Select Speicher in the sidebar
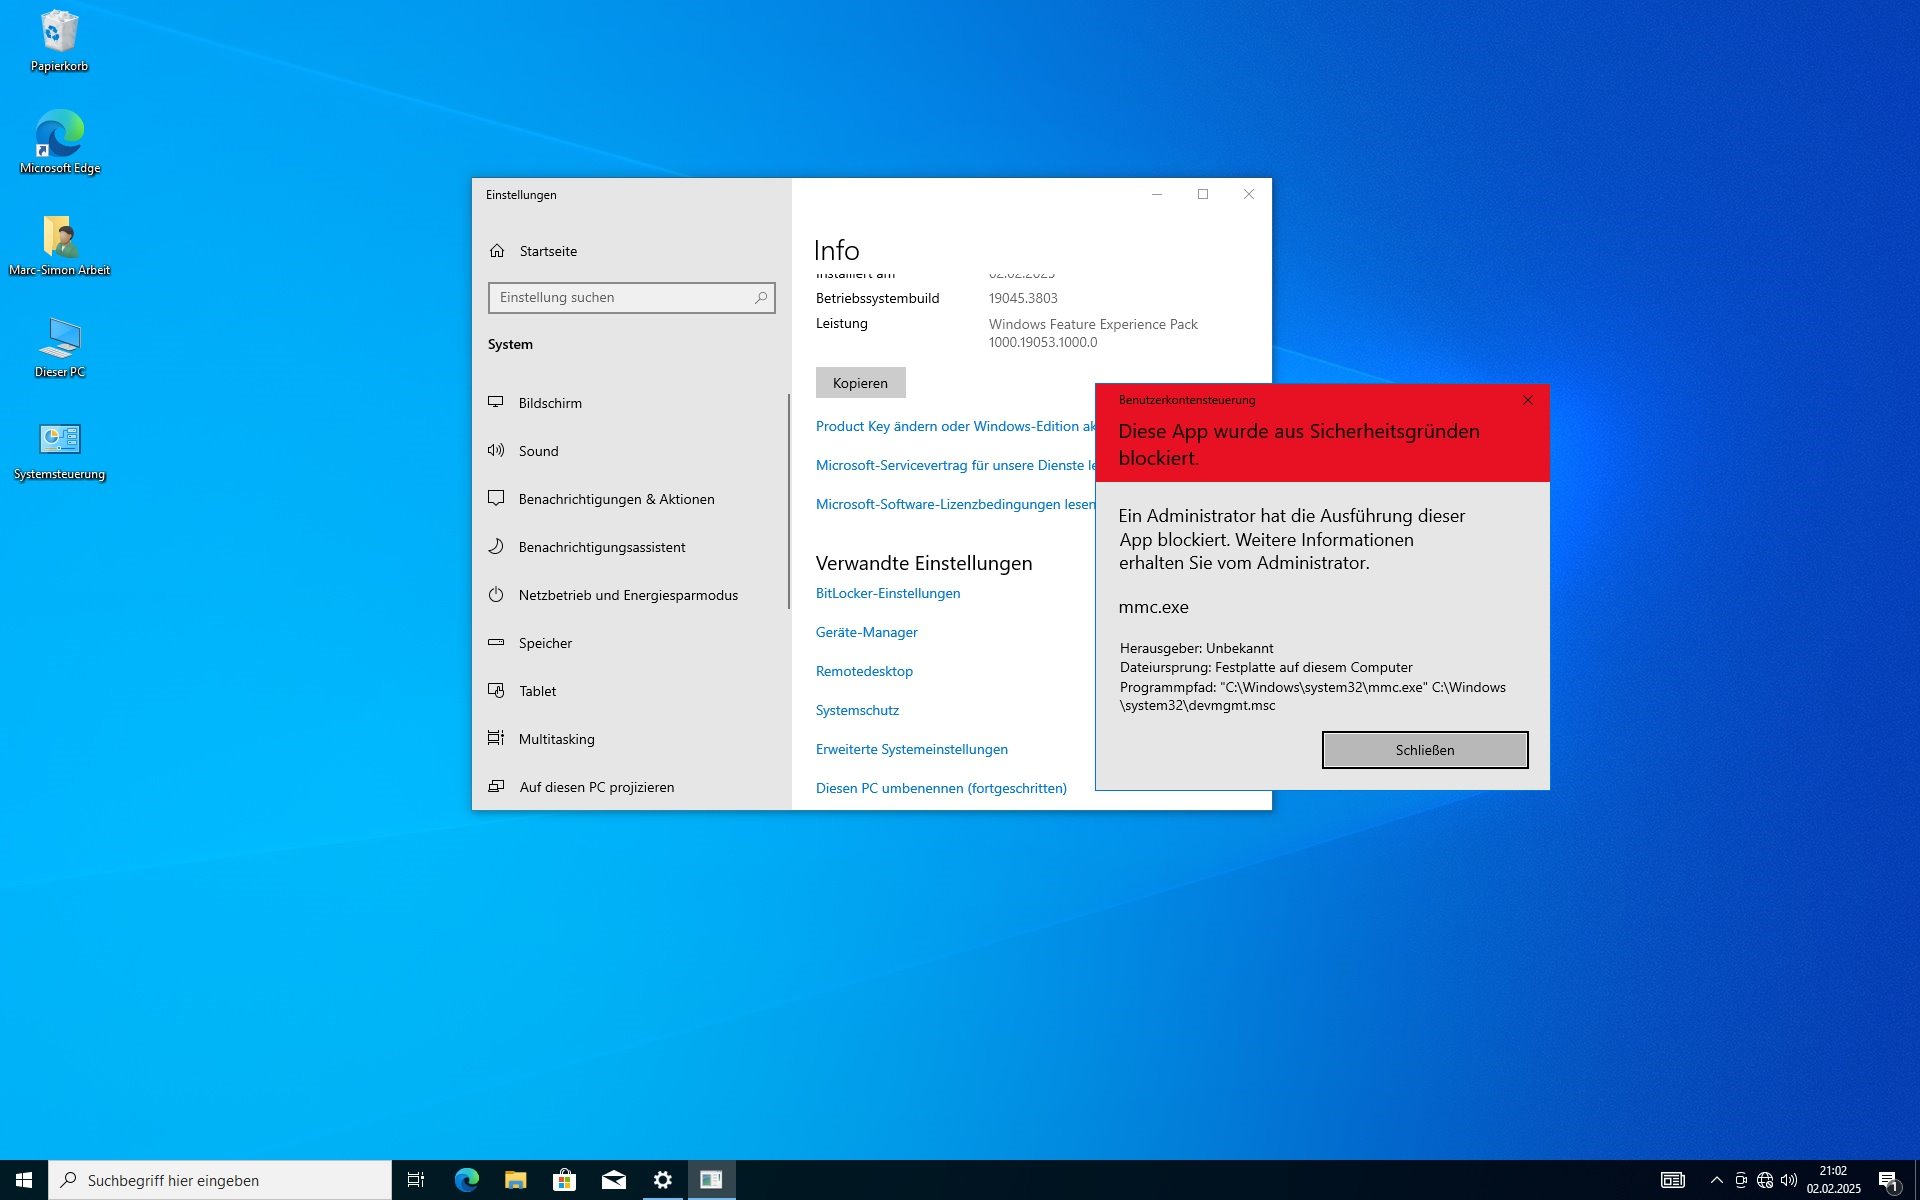The width and height of the screenshot is (1920, 1200). tap(545, 643)
